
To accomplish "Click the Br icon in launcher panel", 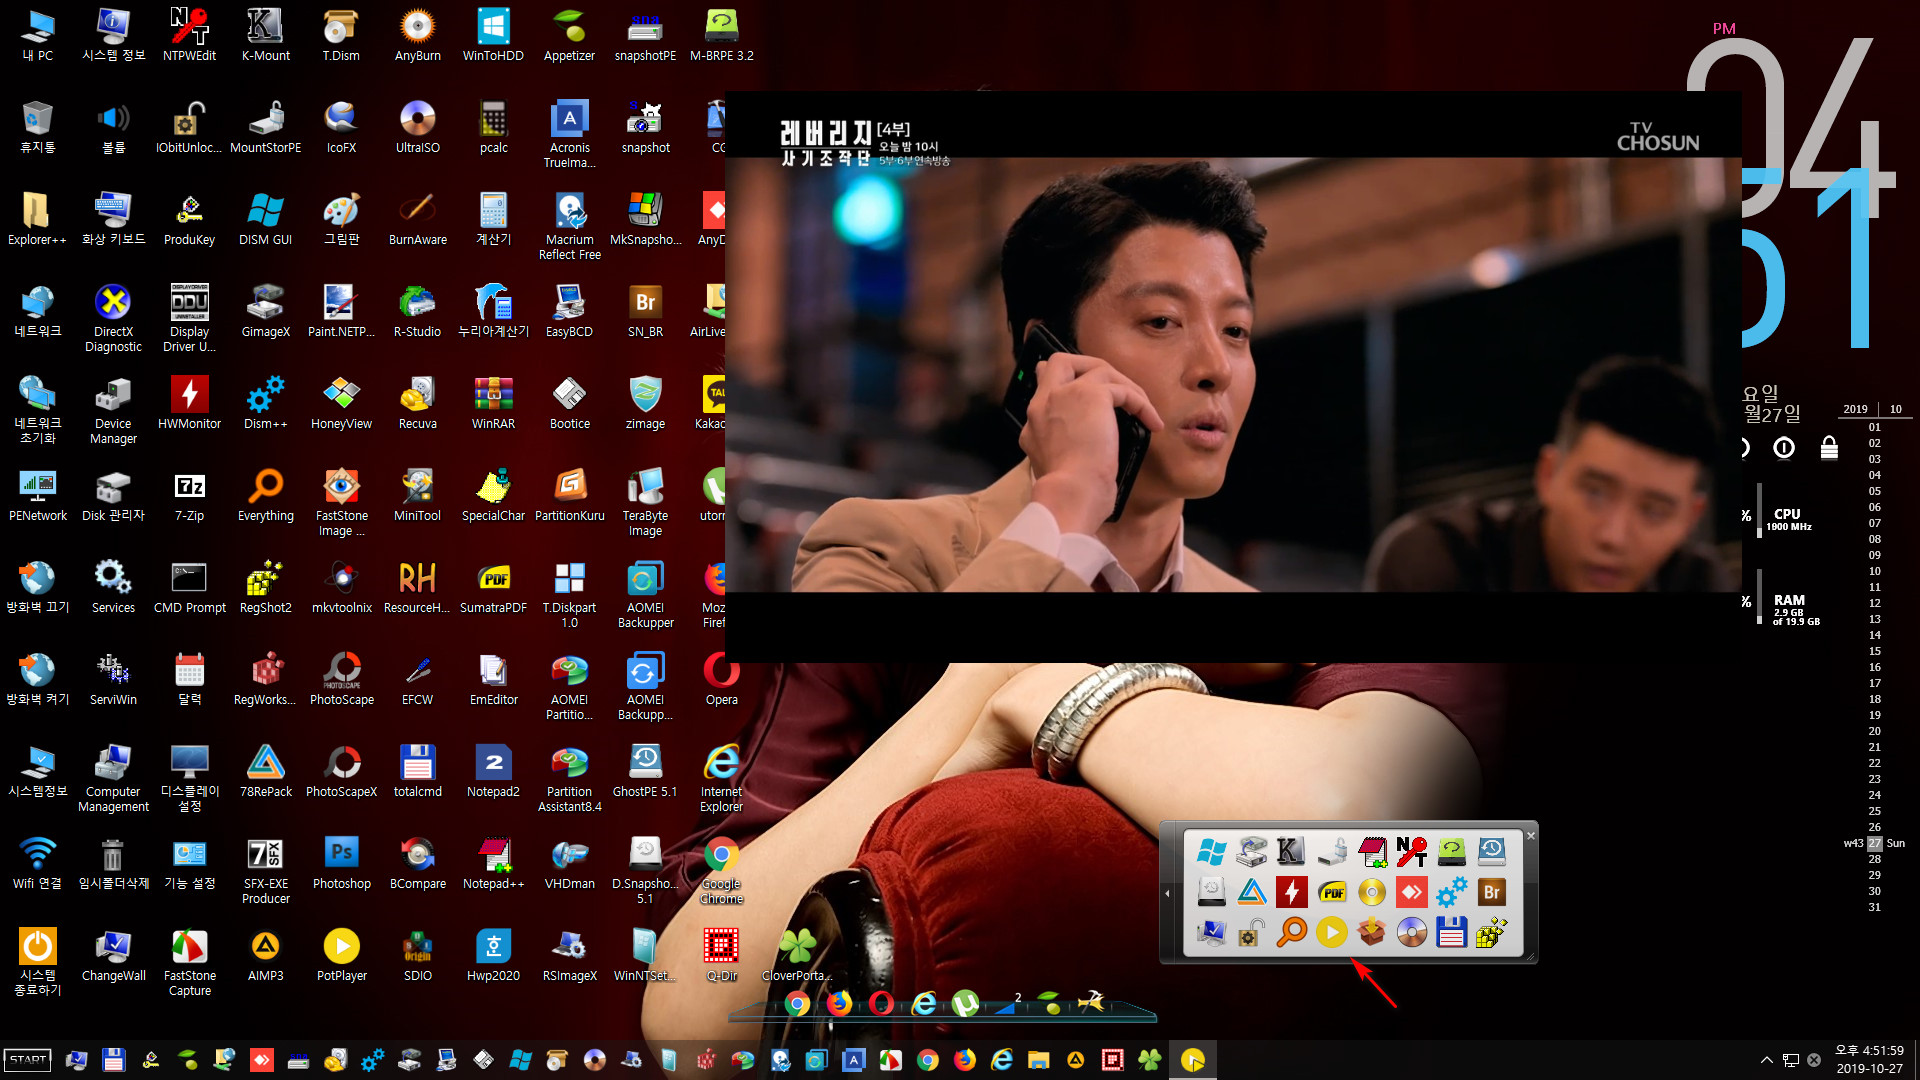I will pos(1491,892).
